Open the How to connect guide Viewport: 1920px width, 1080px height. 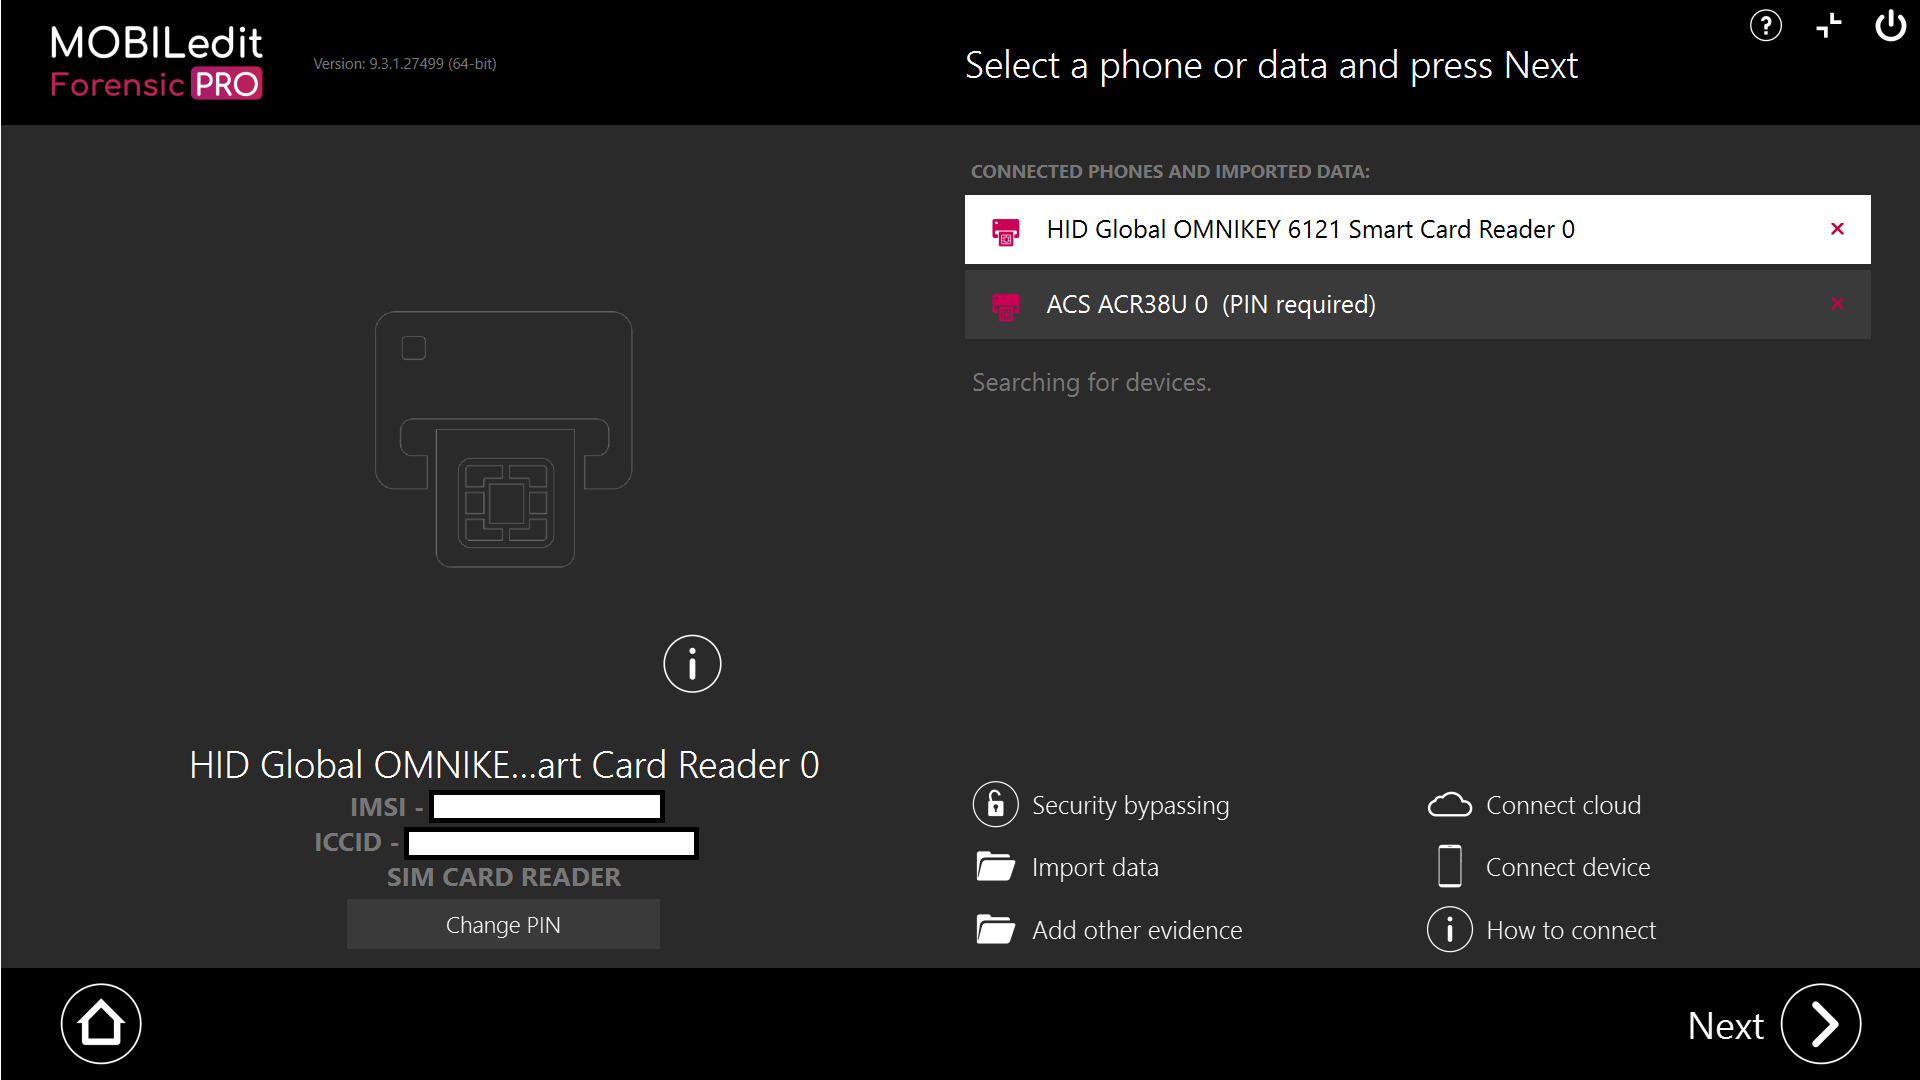tap(1571, 929)
